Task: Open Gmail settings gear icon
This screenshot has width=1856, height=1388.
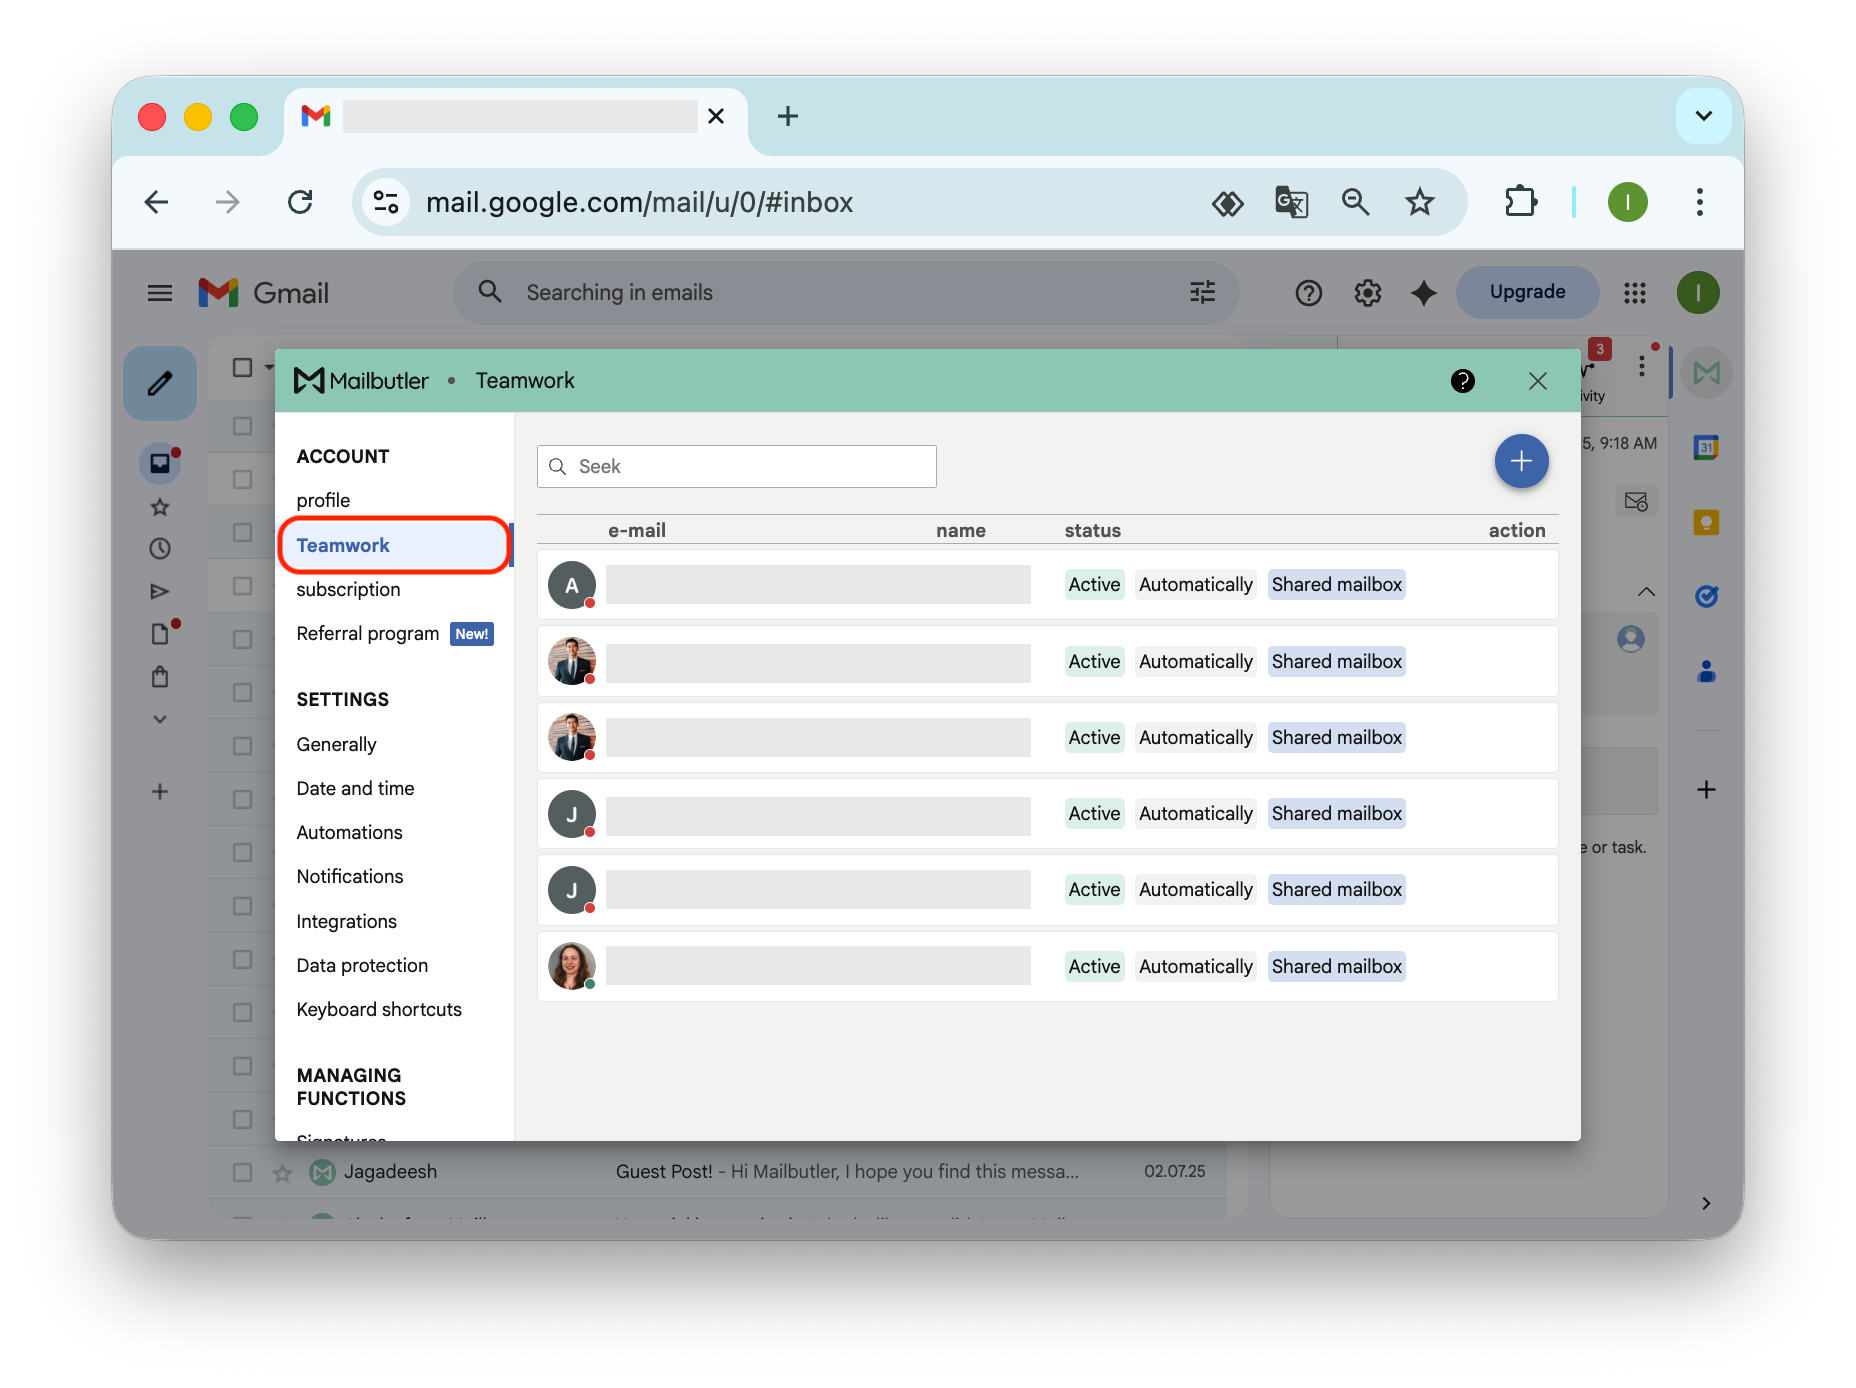Action: pos(1367,293)
